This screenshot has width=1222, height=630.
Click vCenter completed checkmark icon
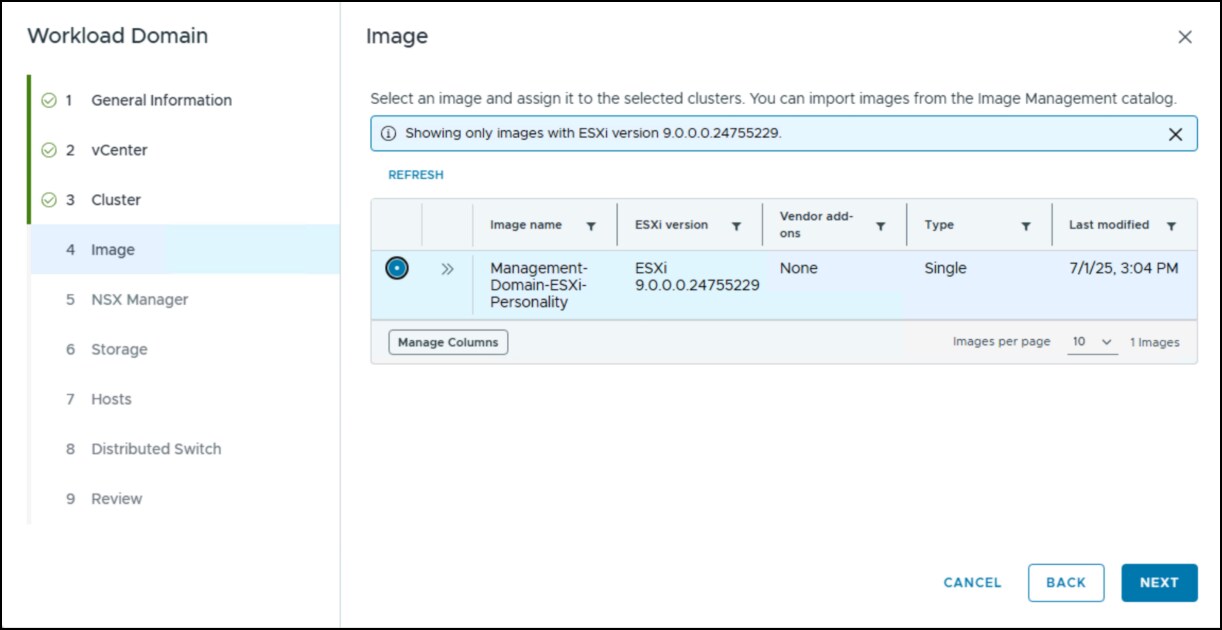[49, 150]
